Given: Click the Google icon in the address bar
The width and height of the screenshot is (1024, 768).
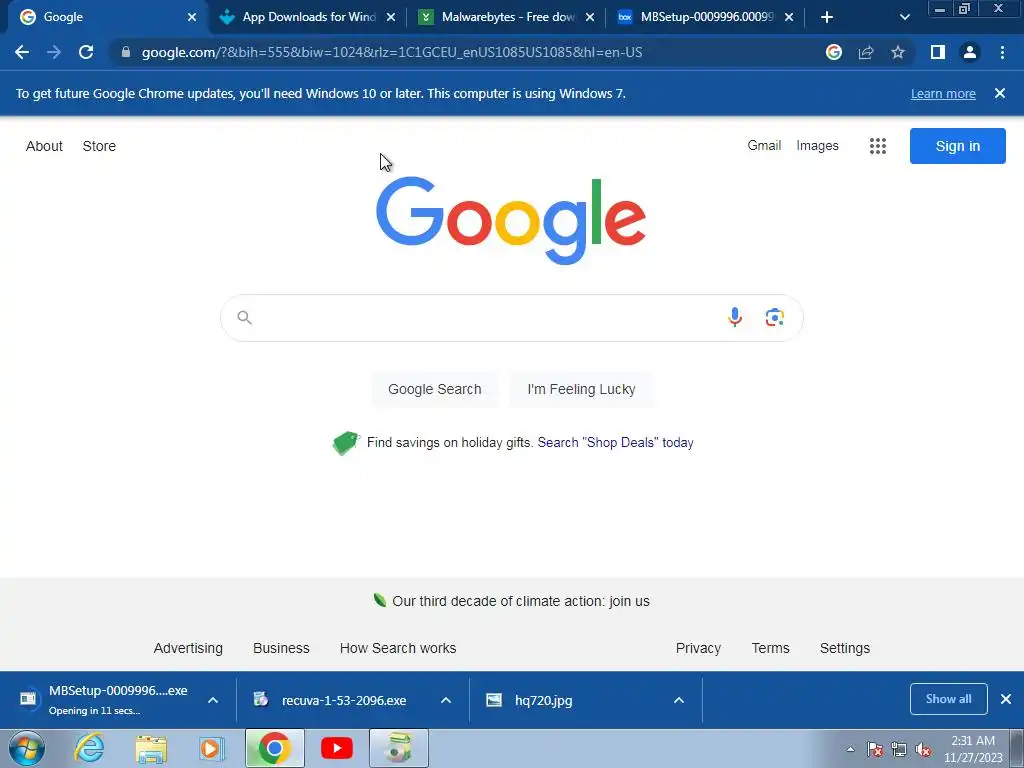Looking at the screenshot, I should click(834, 52).
